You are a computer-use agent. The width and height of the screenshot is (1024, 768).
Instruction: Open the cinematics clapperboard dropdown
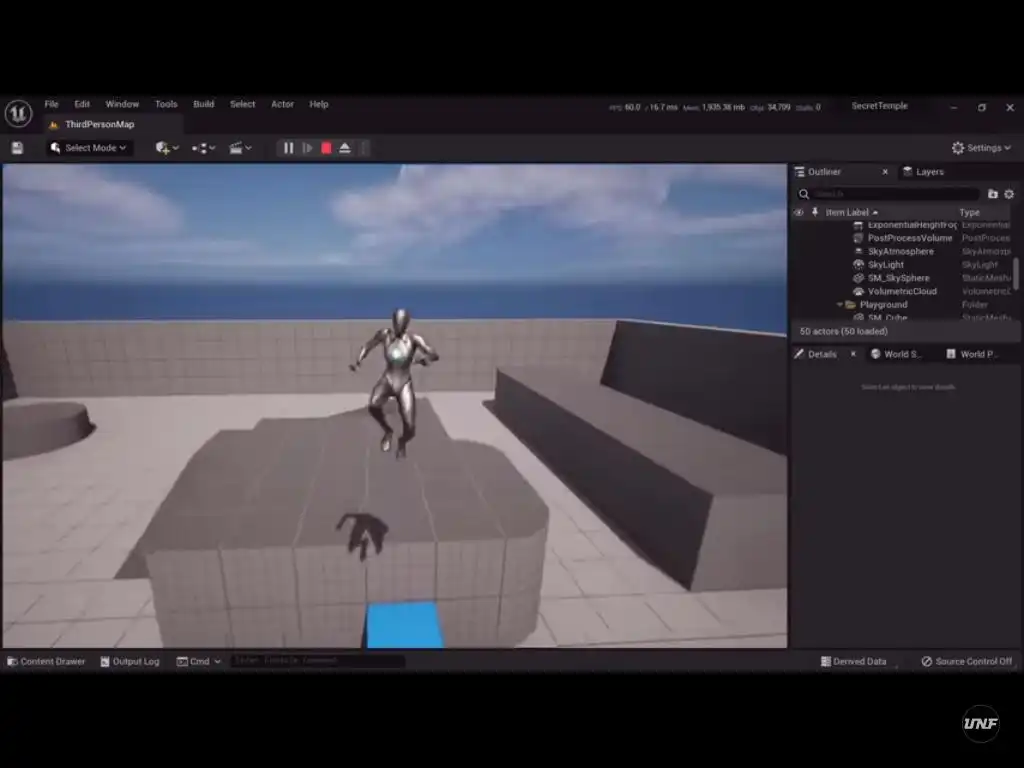[x=240, y=148]
